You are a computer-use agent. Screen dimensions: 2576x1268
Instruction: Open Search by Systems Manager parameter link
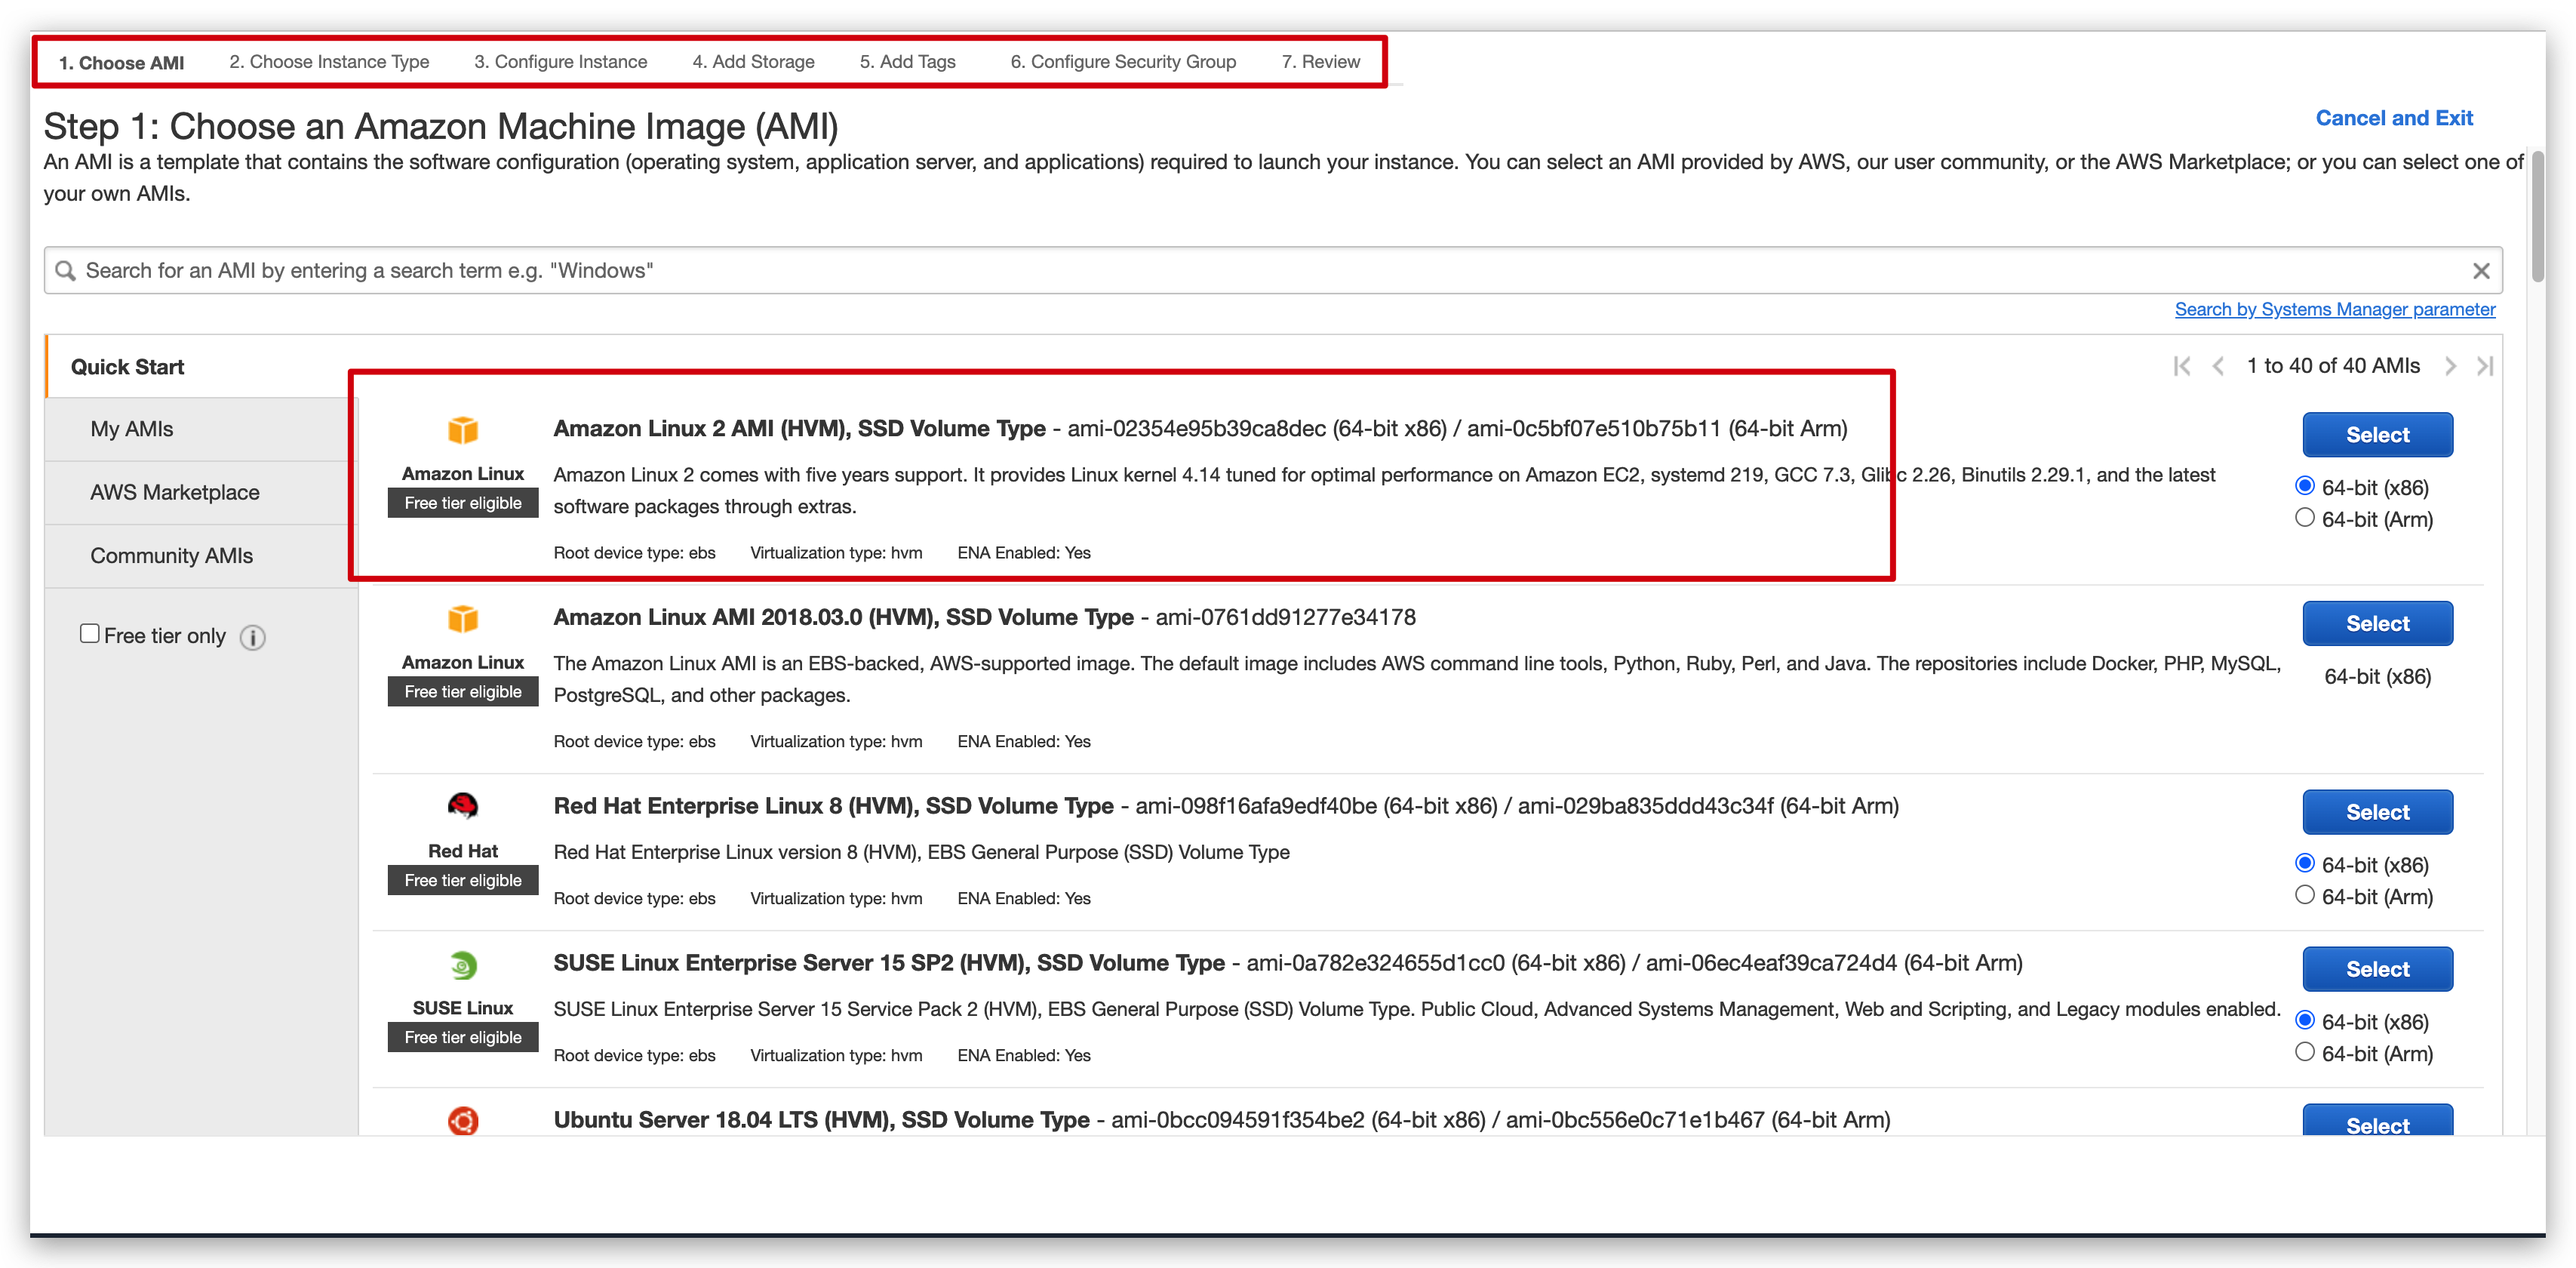[2335, 310]
